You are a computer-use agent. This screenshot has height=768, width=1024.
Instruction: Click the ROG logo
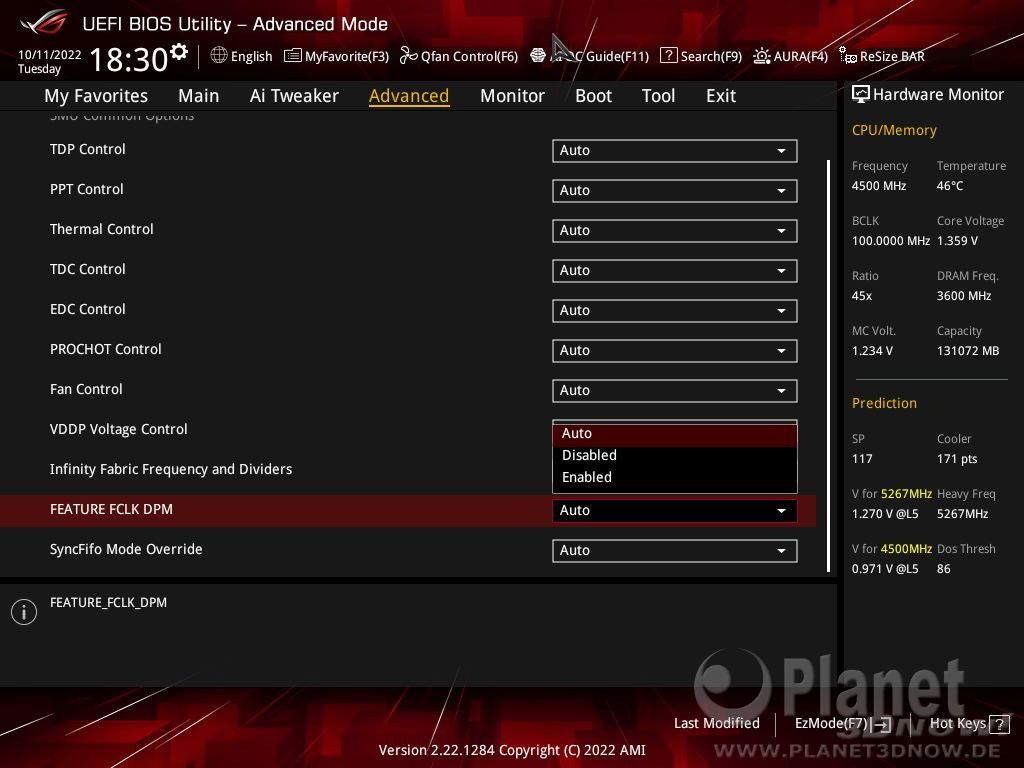[x=43, y=23]
